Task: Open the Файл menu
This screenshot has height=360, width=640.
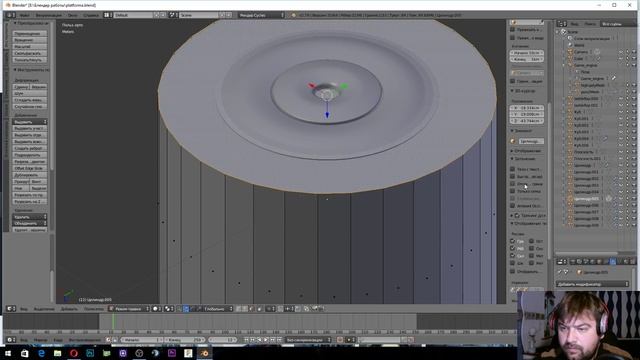Action: 24,15
